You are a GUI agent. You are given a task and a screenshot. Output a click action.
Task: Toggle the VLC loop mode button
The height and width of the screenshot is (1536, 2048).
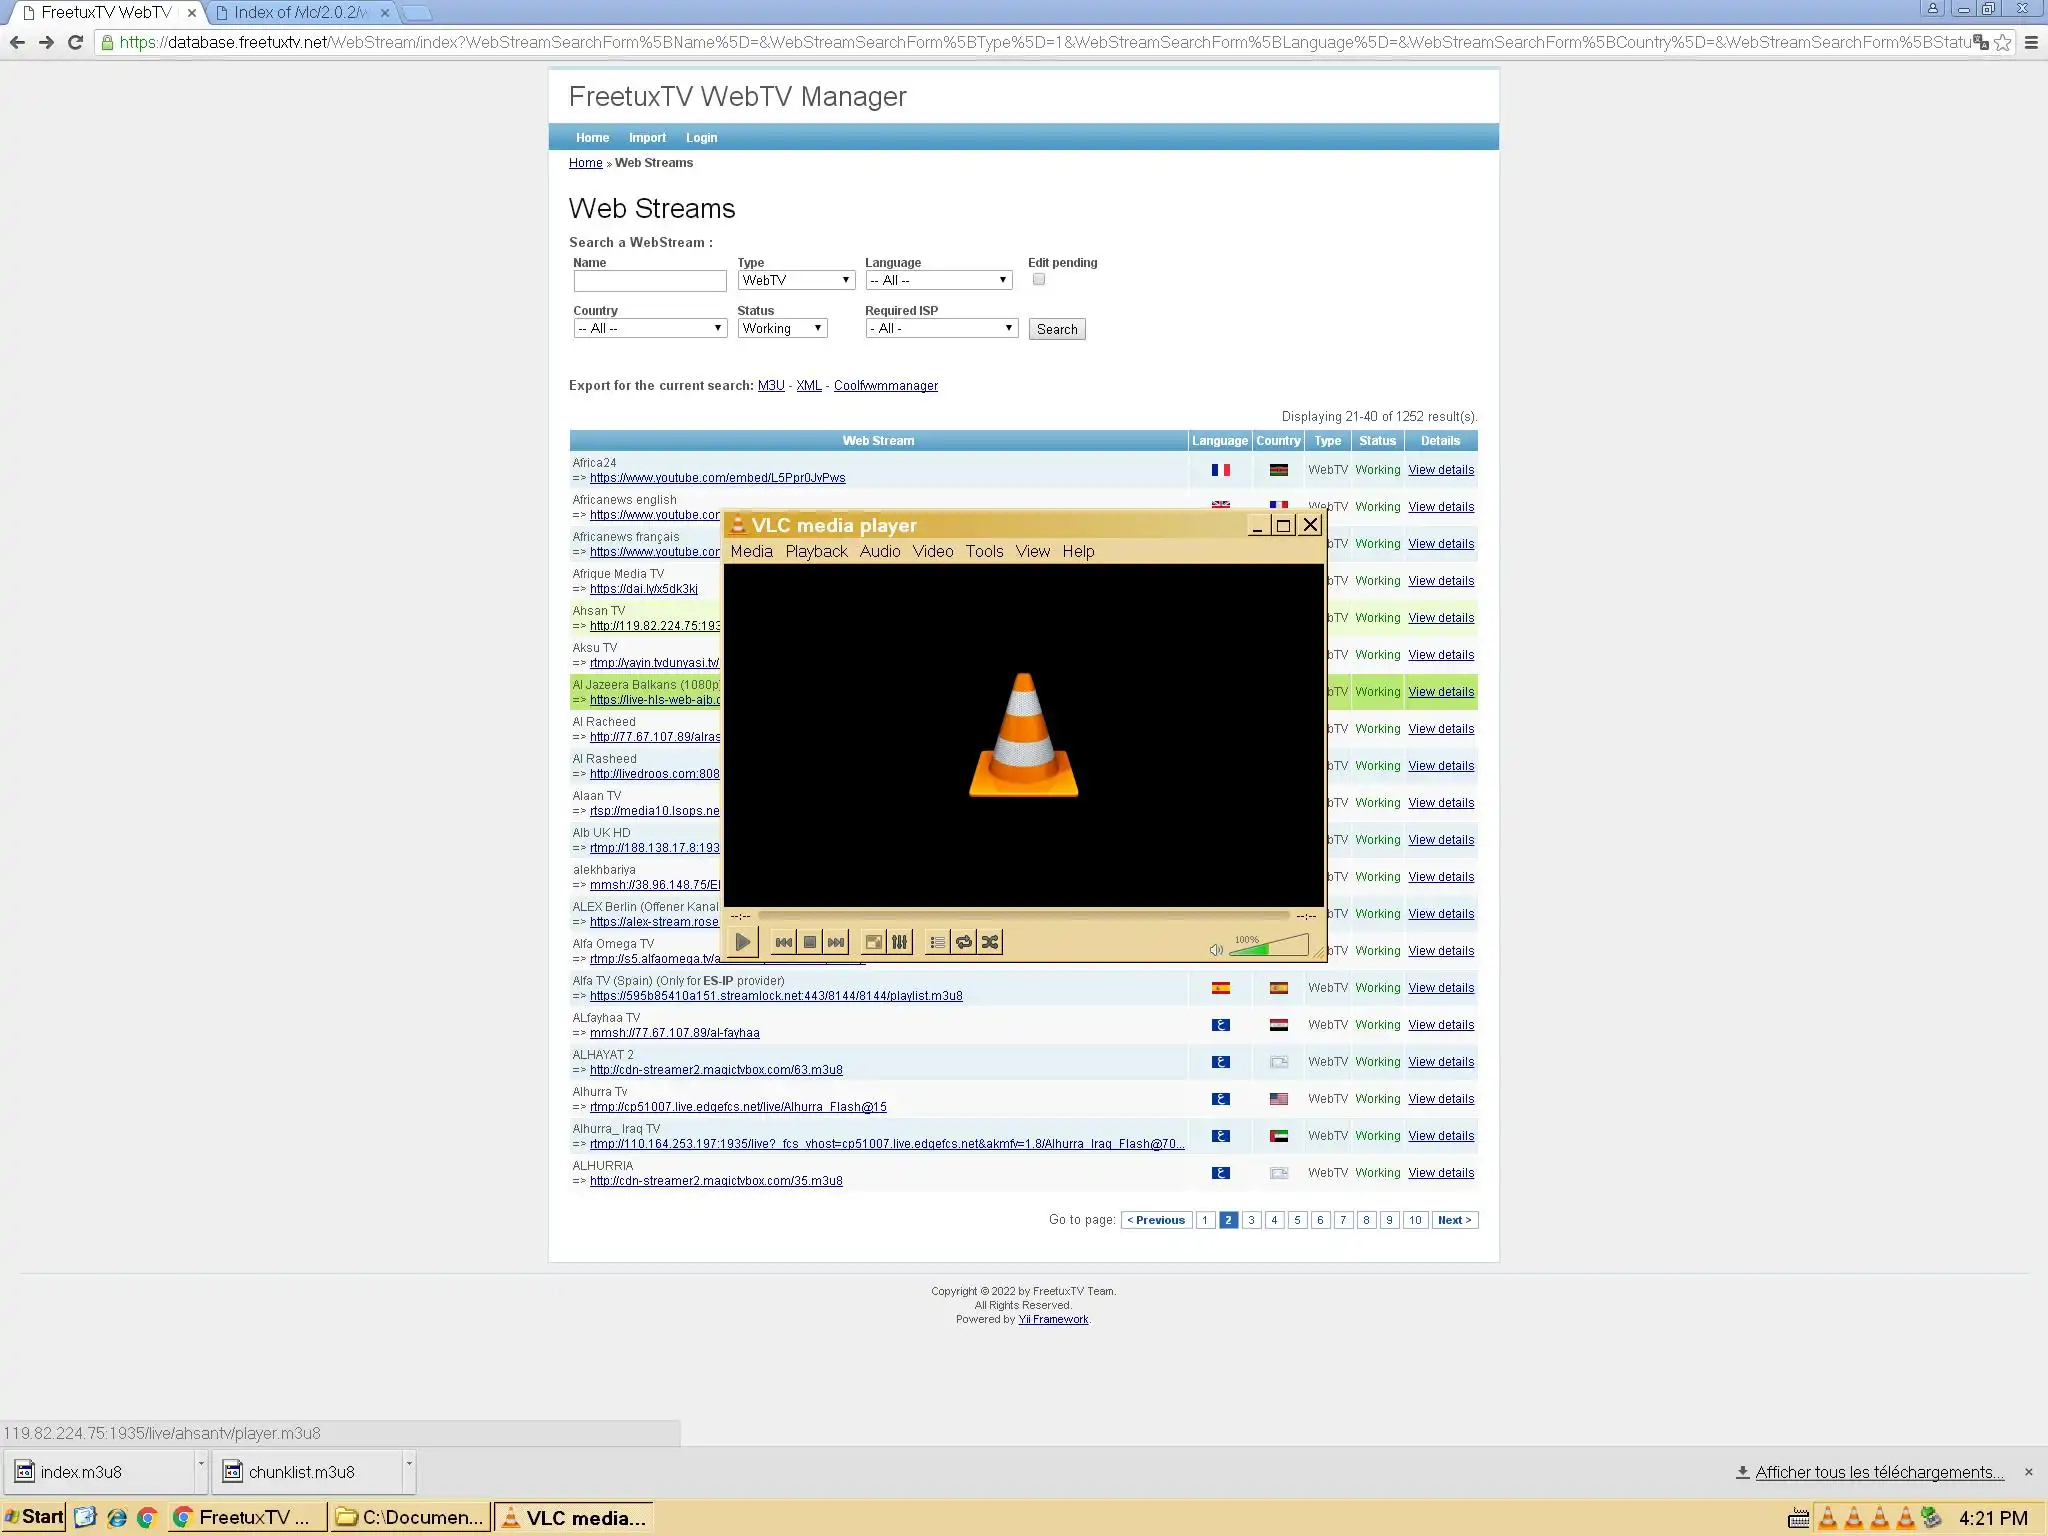tap(963, 942)
